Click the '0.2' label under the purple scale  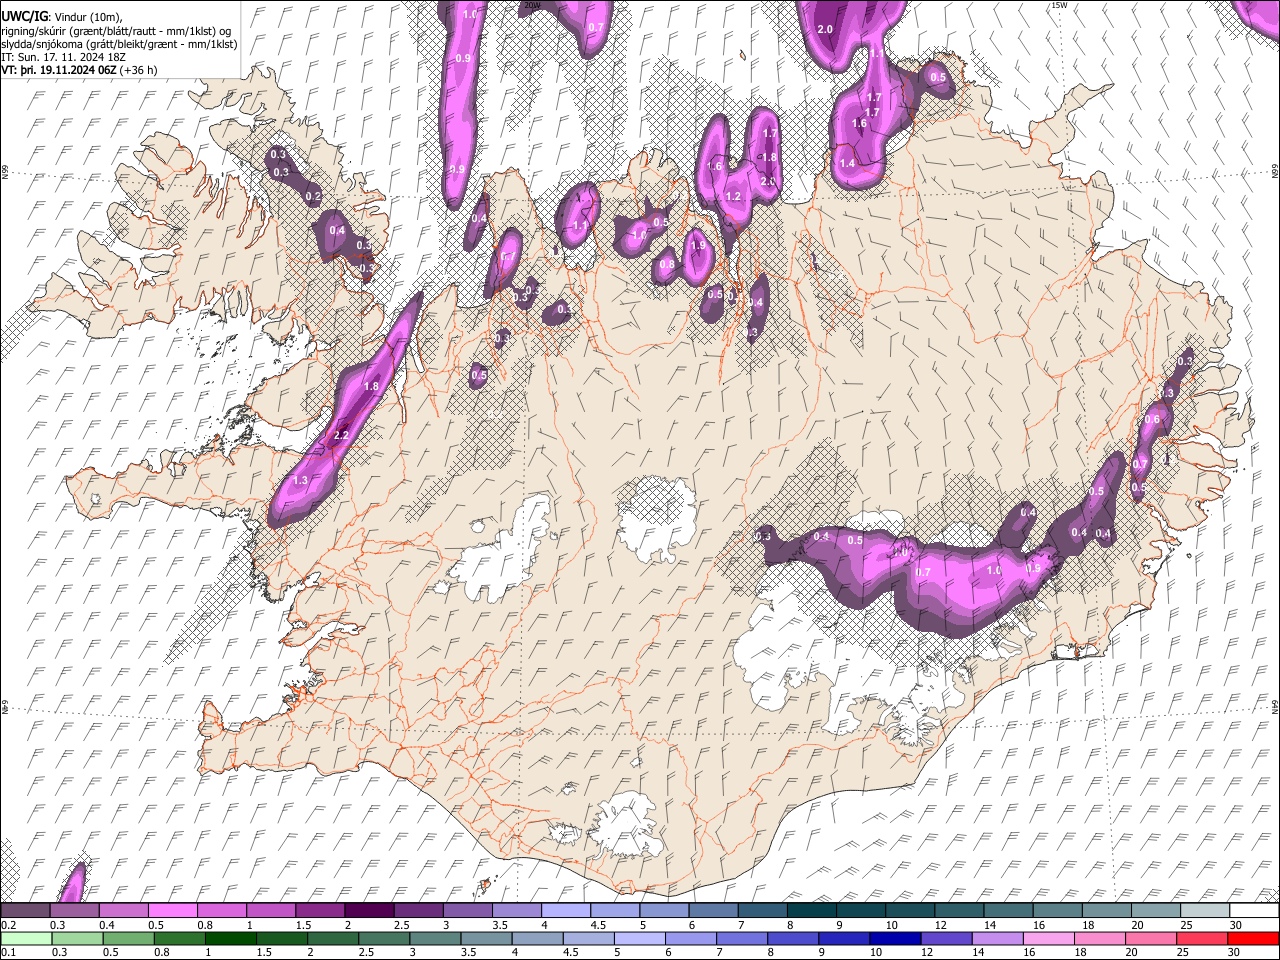[8, 925]
